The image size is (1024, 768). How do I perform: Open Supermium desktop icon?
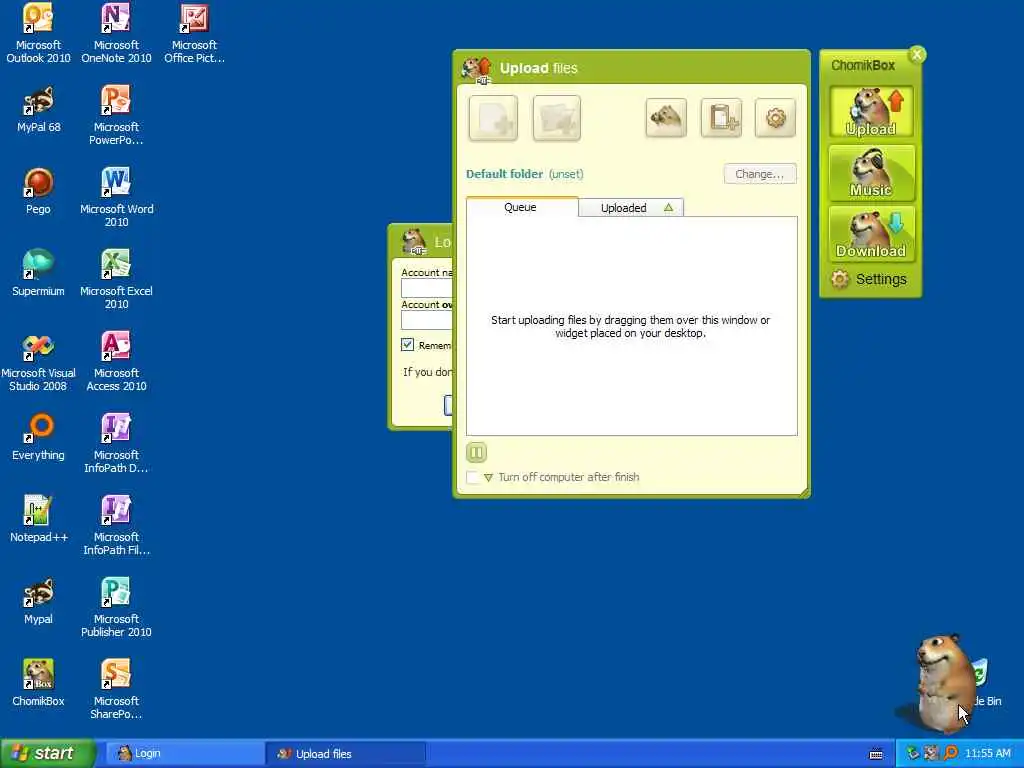pos(38,273)
